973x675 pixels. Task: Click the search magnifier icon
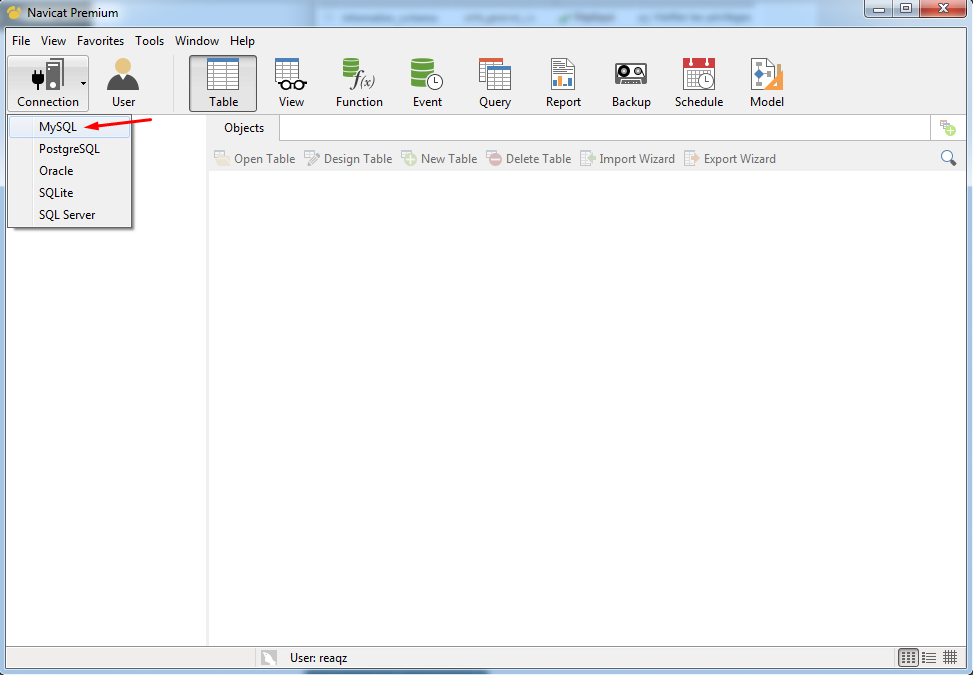948,158
